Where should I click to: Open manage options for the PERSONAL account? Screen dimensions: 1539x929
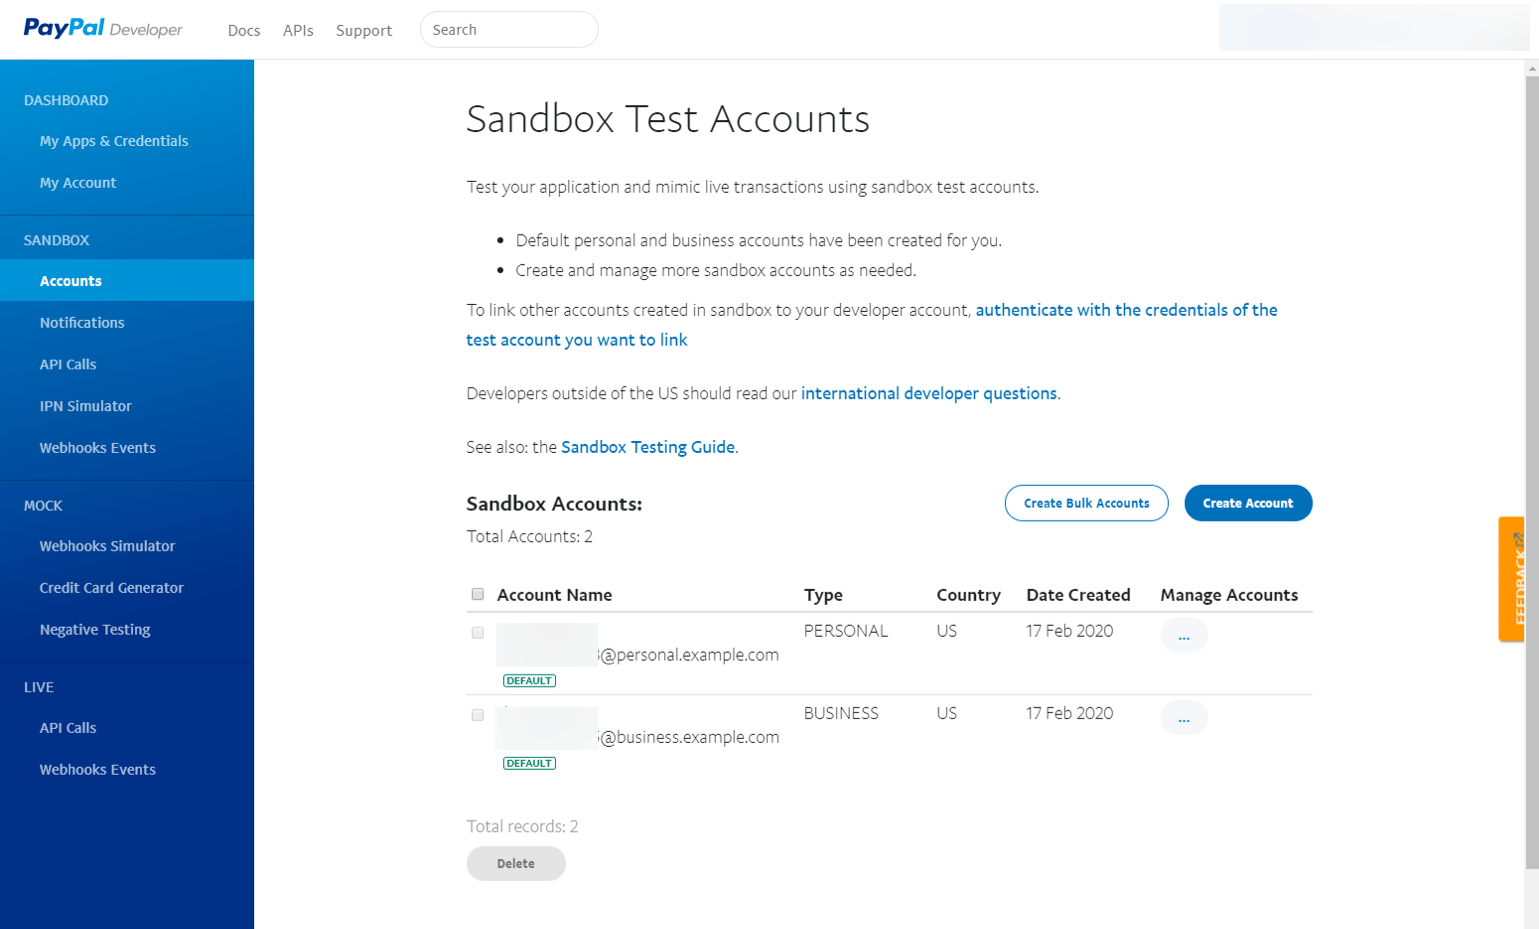pyautogui.click(x=1183, y=634)
